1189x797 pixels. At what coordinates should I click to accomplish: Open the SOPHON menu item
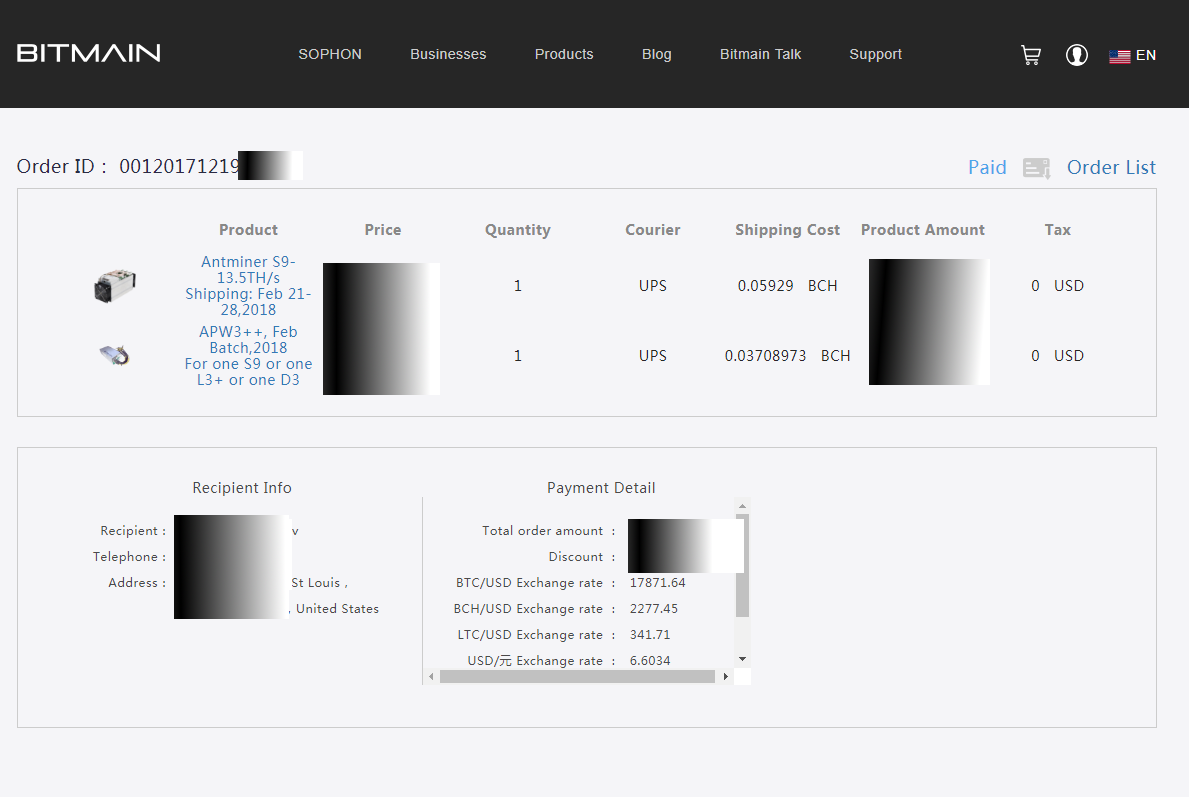(x=330, y=54)
